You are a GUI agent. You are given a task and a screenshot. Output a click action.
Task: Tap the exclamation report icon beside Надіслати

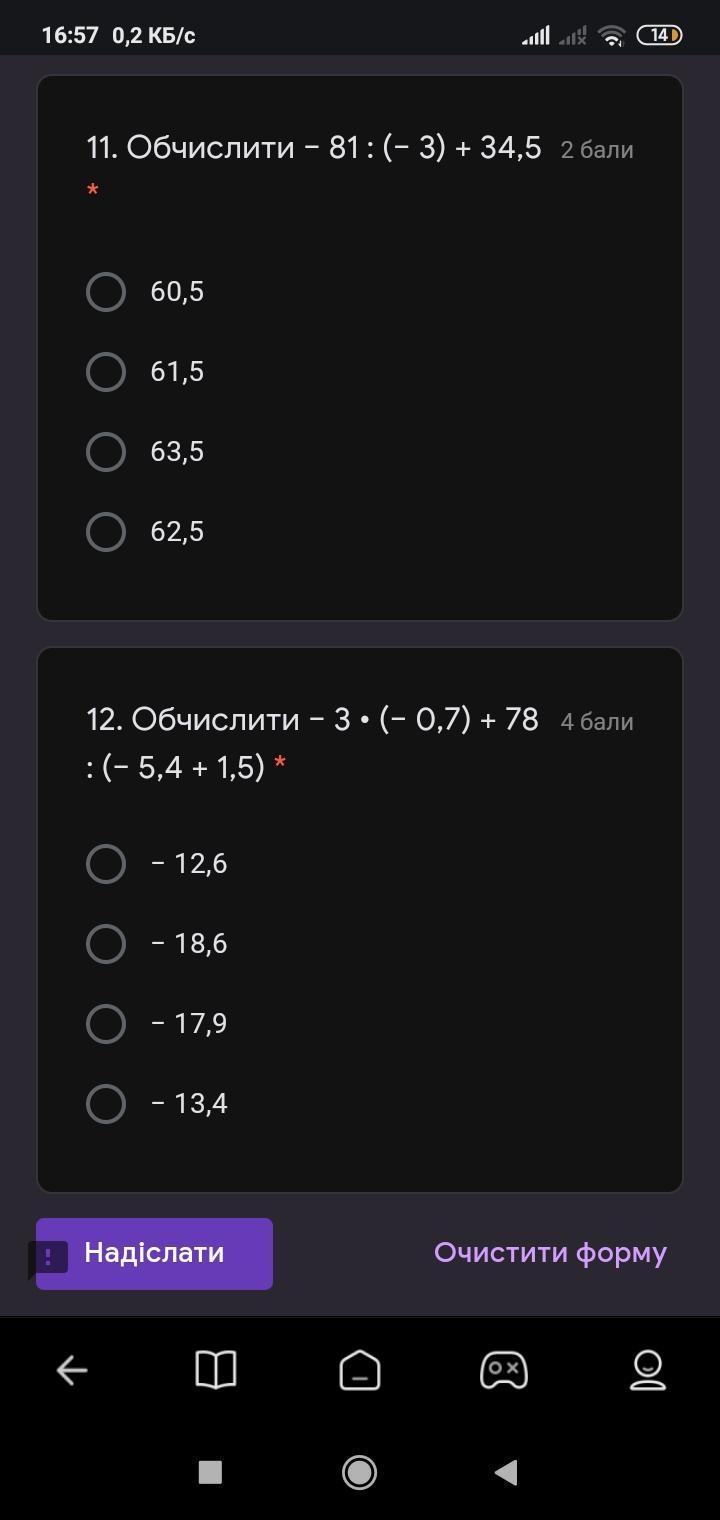48,1258
